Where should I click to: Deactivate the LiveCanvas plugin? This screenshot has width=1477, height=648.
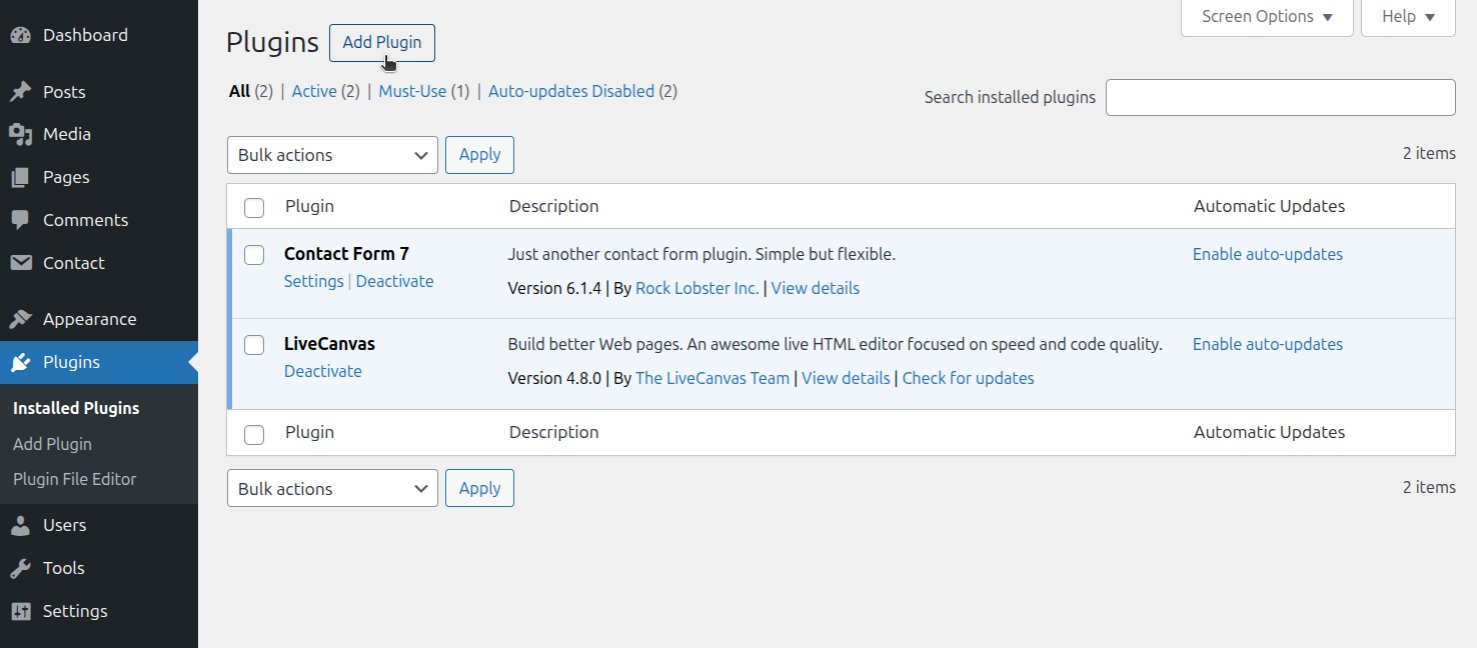(323, 371)
